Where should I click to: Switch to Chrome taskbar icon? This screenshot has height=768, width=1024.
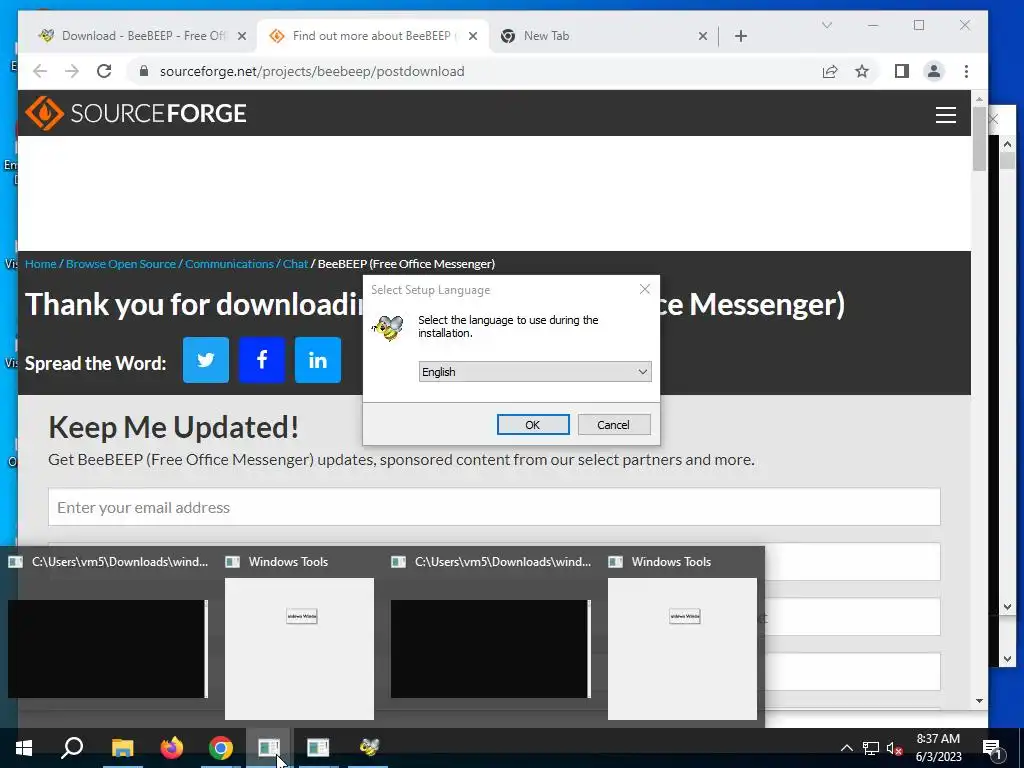221,748
